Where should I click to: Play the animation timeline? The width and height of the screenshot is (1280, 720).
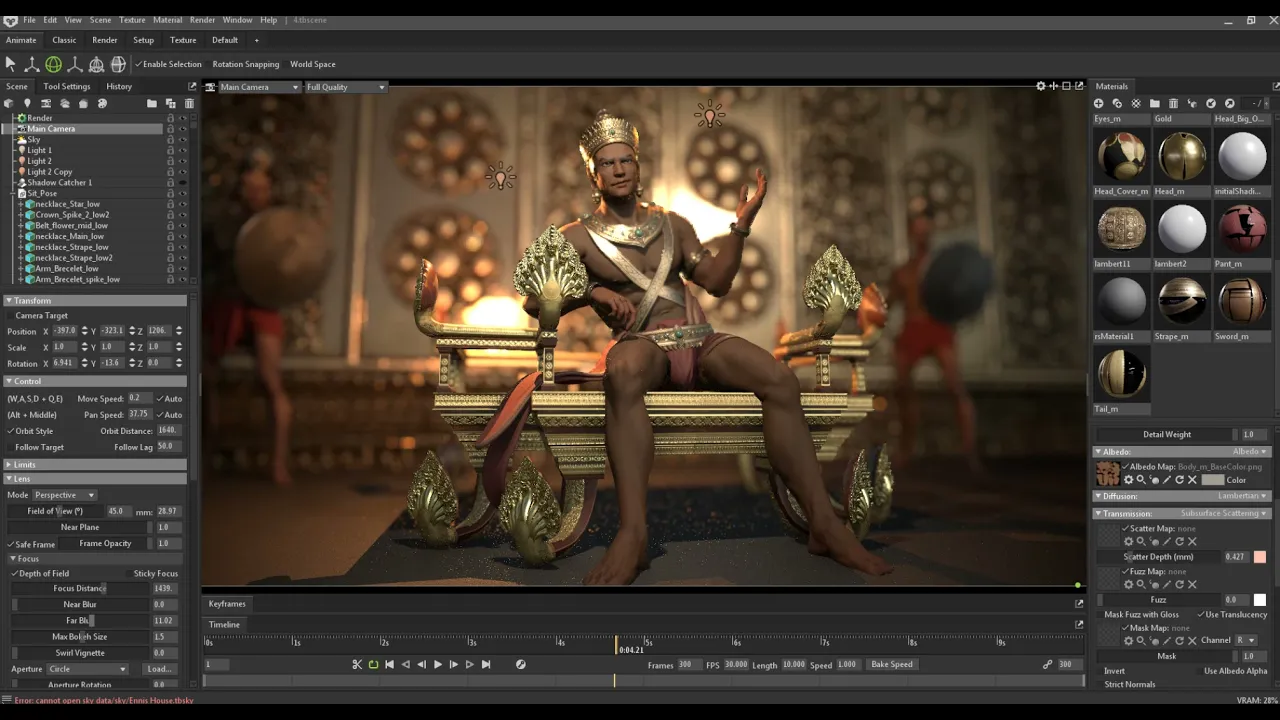point(437,664)
